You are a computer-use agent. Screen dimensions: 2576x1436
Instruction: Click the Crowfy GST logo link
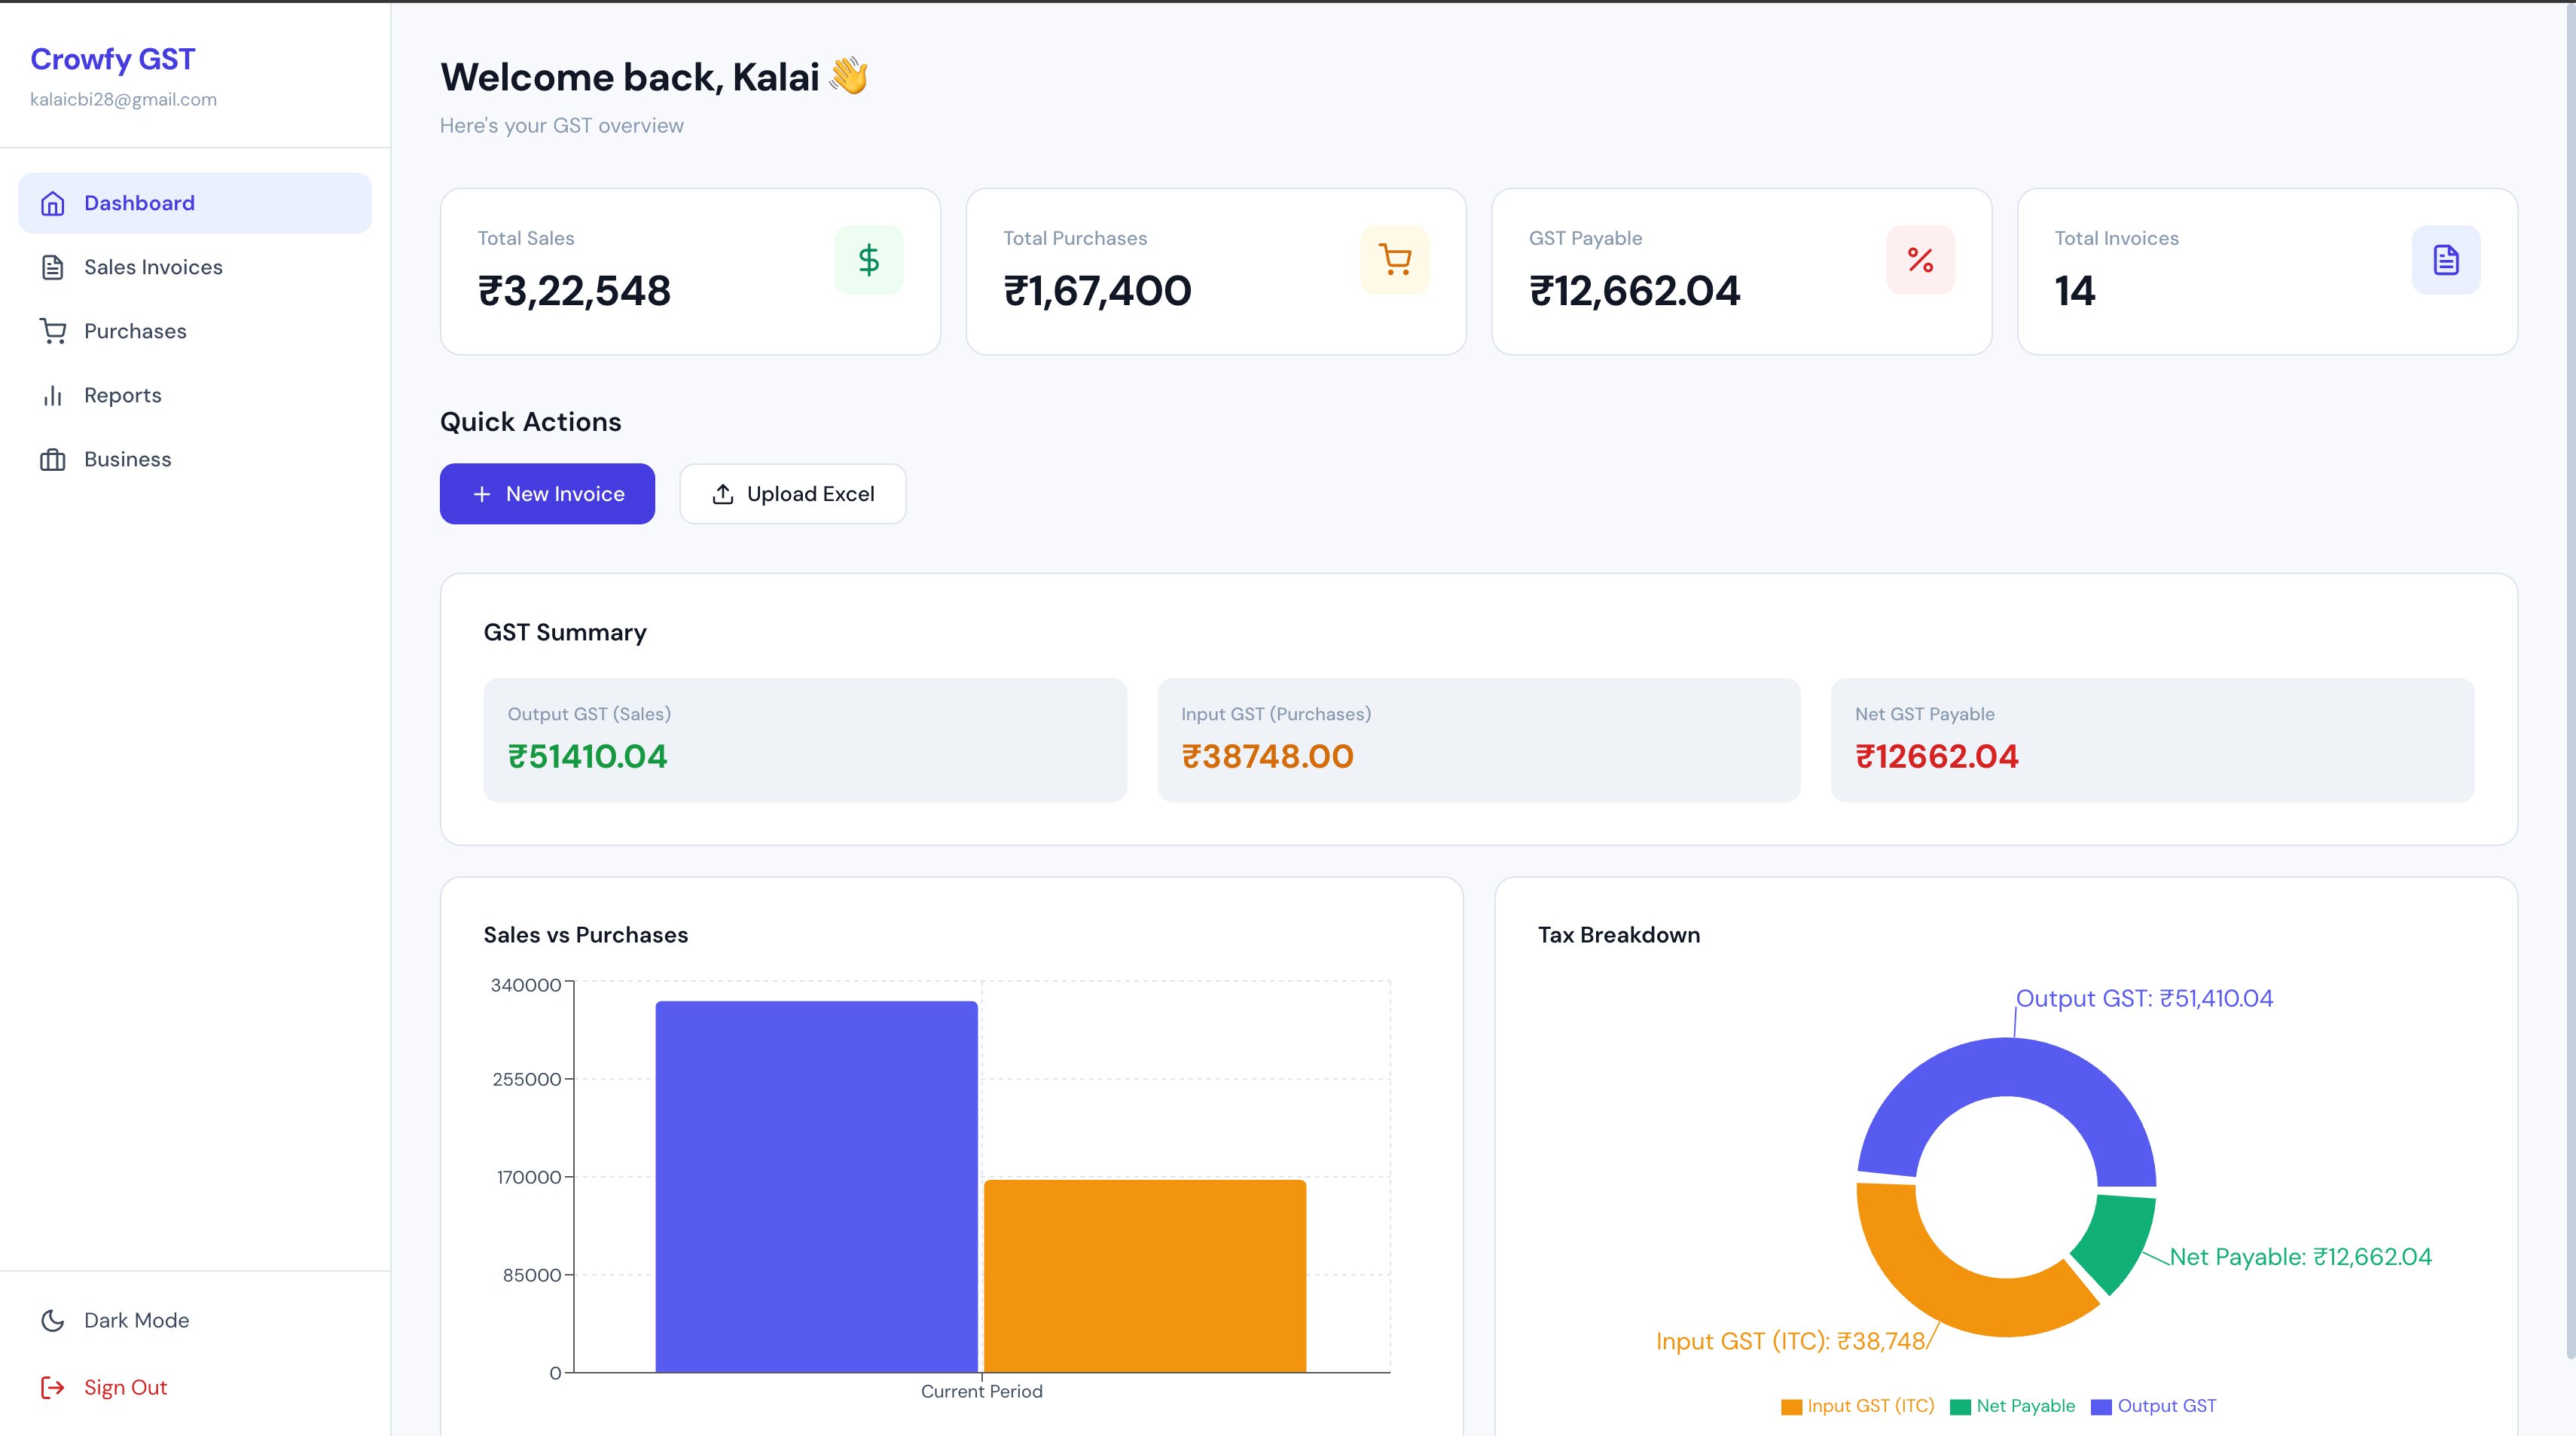pos(113,60)
